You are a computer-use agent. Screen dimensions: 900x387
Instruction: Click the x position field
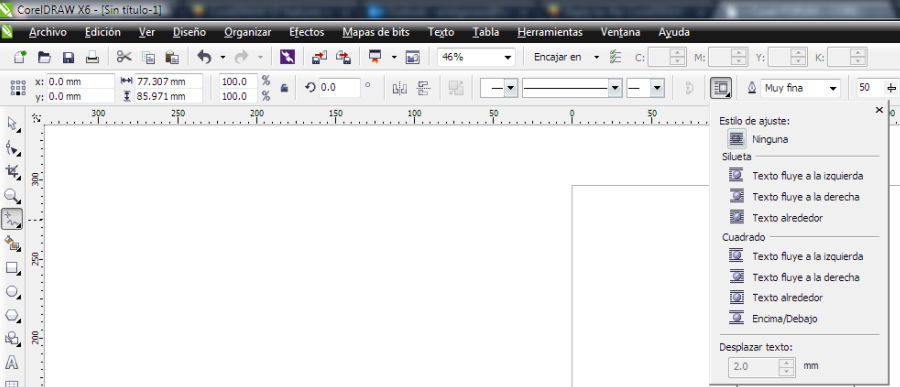point(80,81)
